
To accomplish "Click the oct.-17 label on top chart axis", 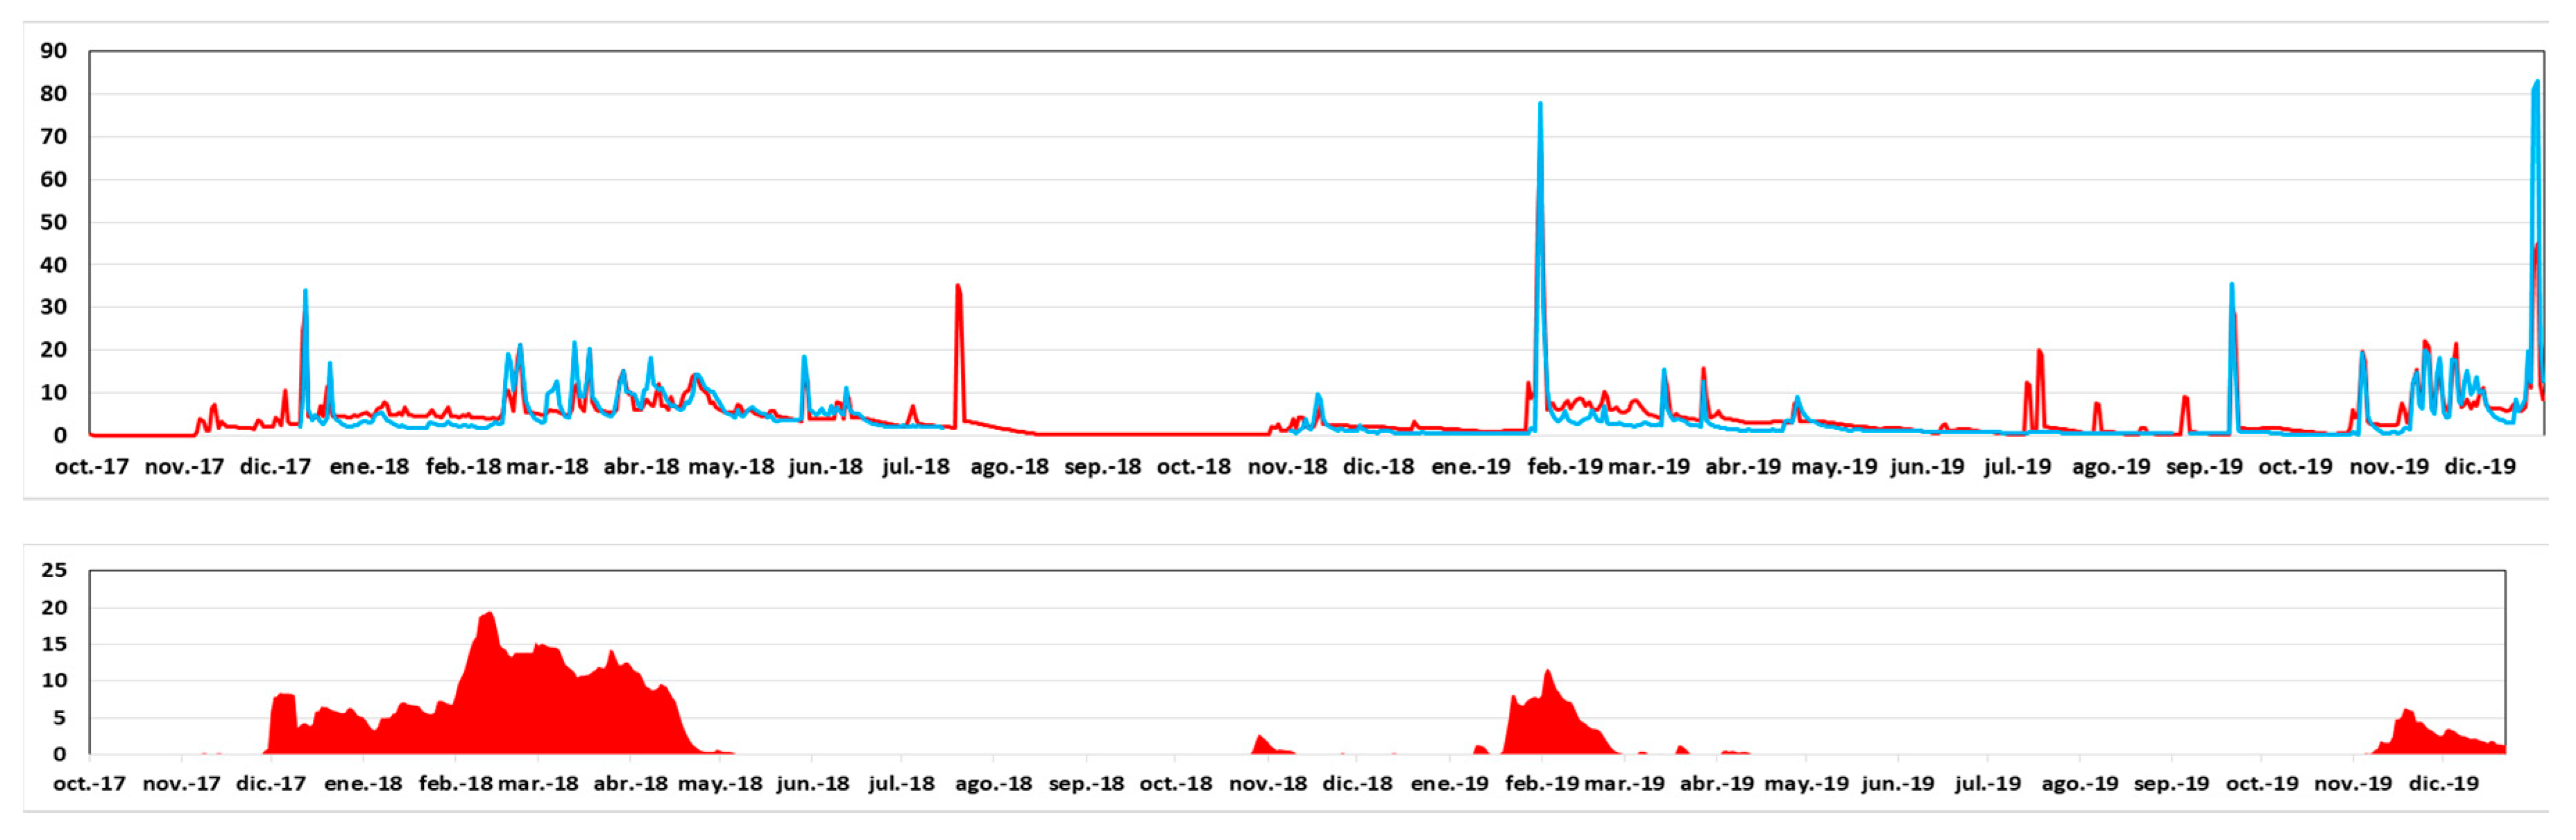I will (x=92, y=467).
